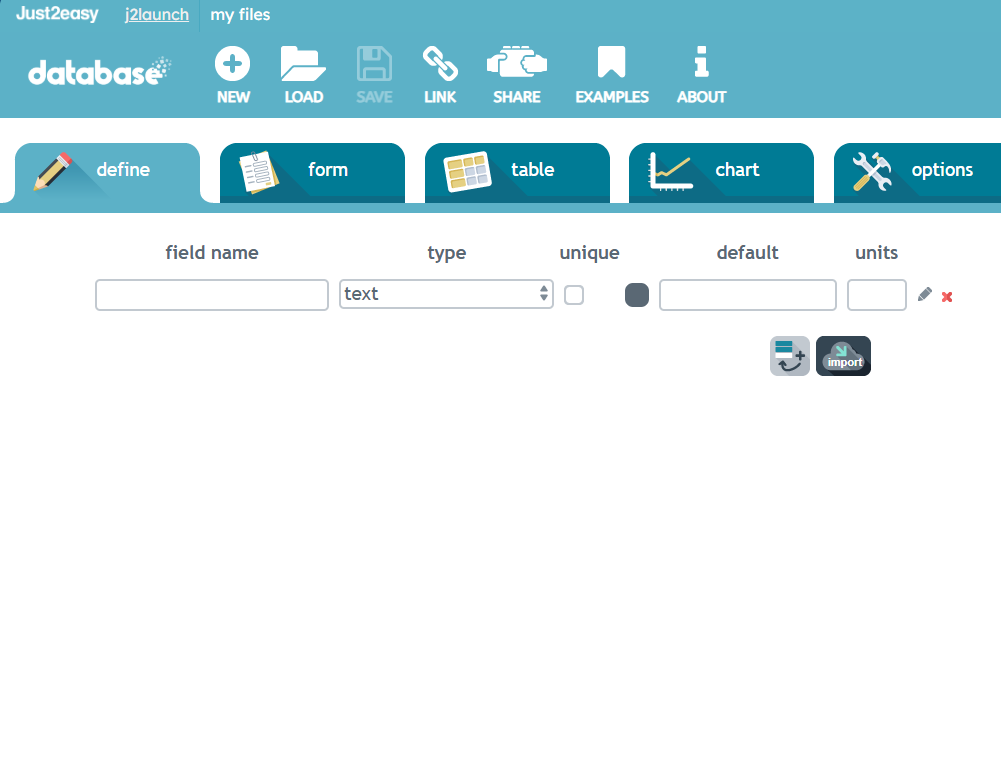Click the 'type' column header
Viewport: 1001px width, 768px height.
pos(447,253)
